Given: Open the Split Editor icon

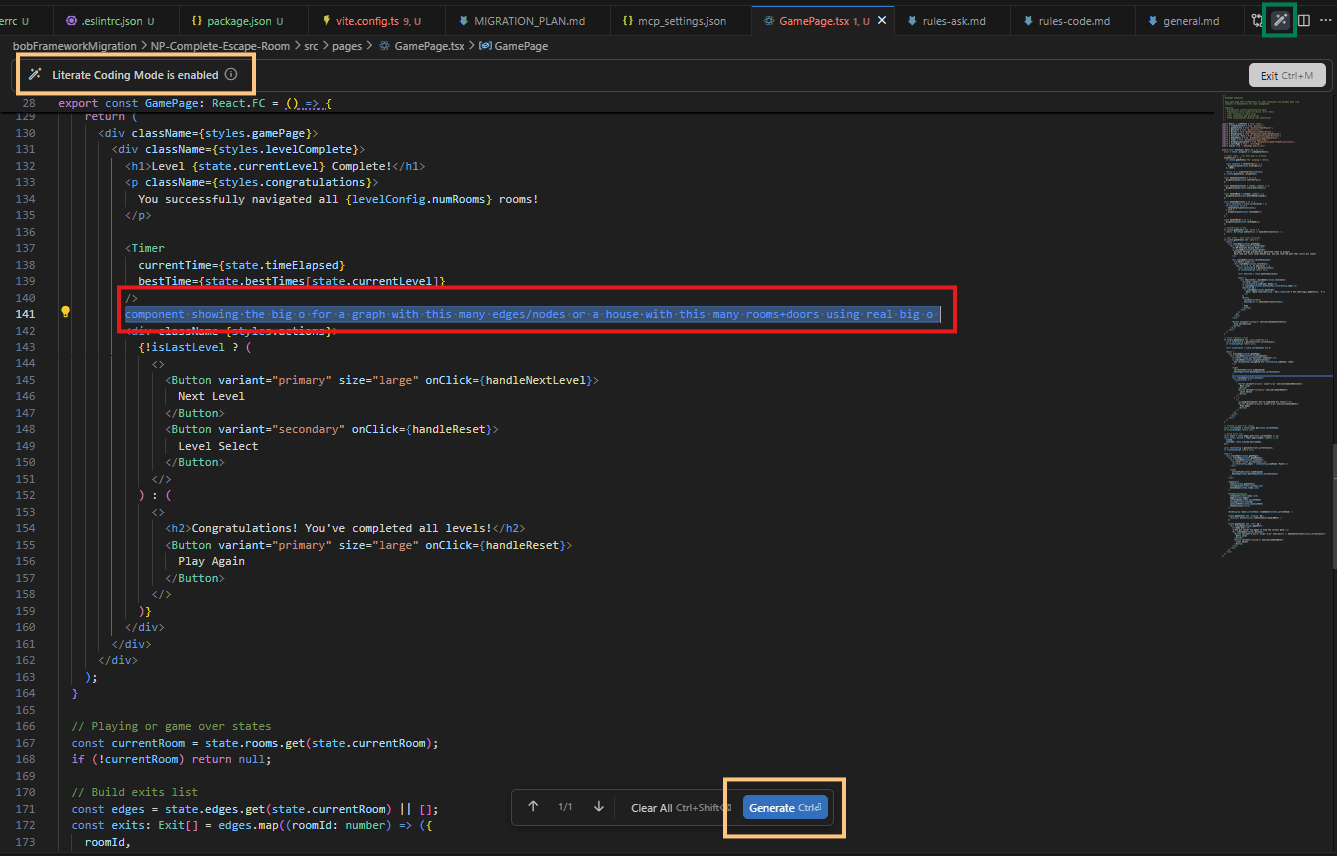Looking at the screenshot, I should [1303, 20].
